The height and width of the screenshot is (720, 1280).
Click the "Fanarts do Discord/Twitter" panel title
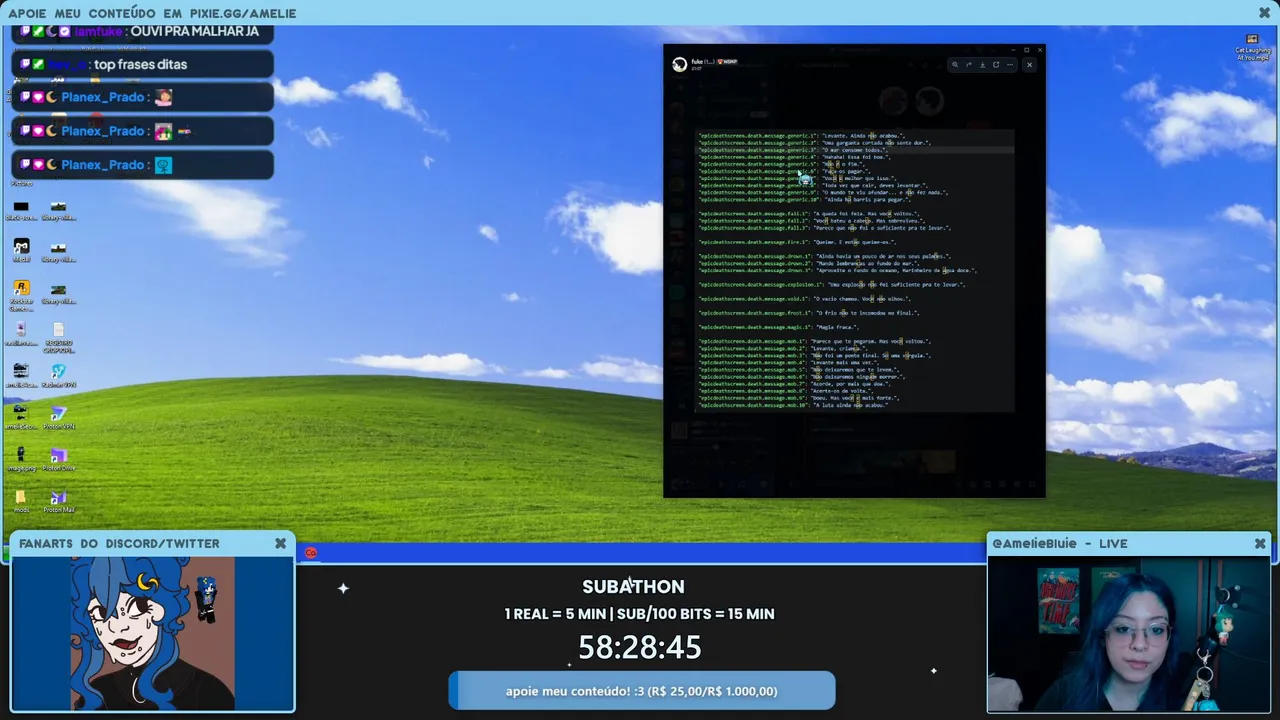(119, 544)
